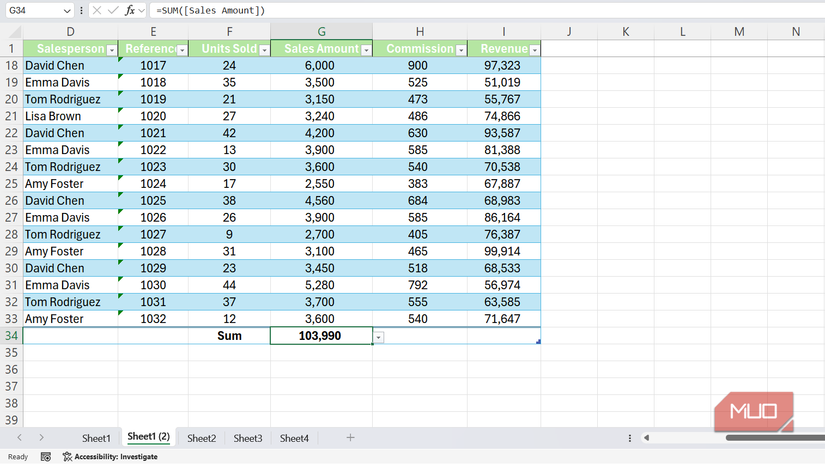Select column D header

coord(70,32)
